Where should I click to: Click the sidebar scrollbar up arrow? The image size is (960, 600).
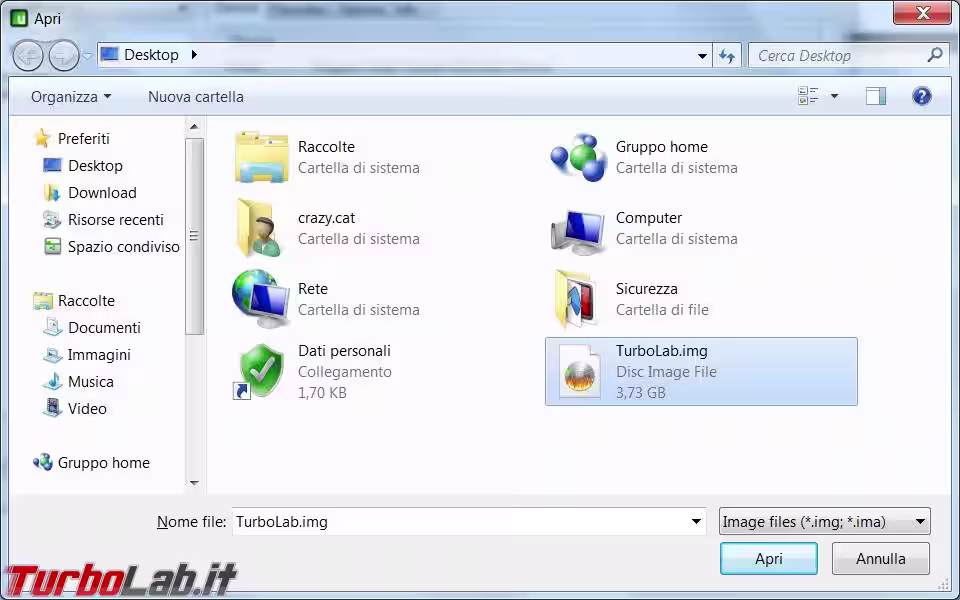(194, 127)
